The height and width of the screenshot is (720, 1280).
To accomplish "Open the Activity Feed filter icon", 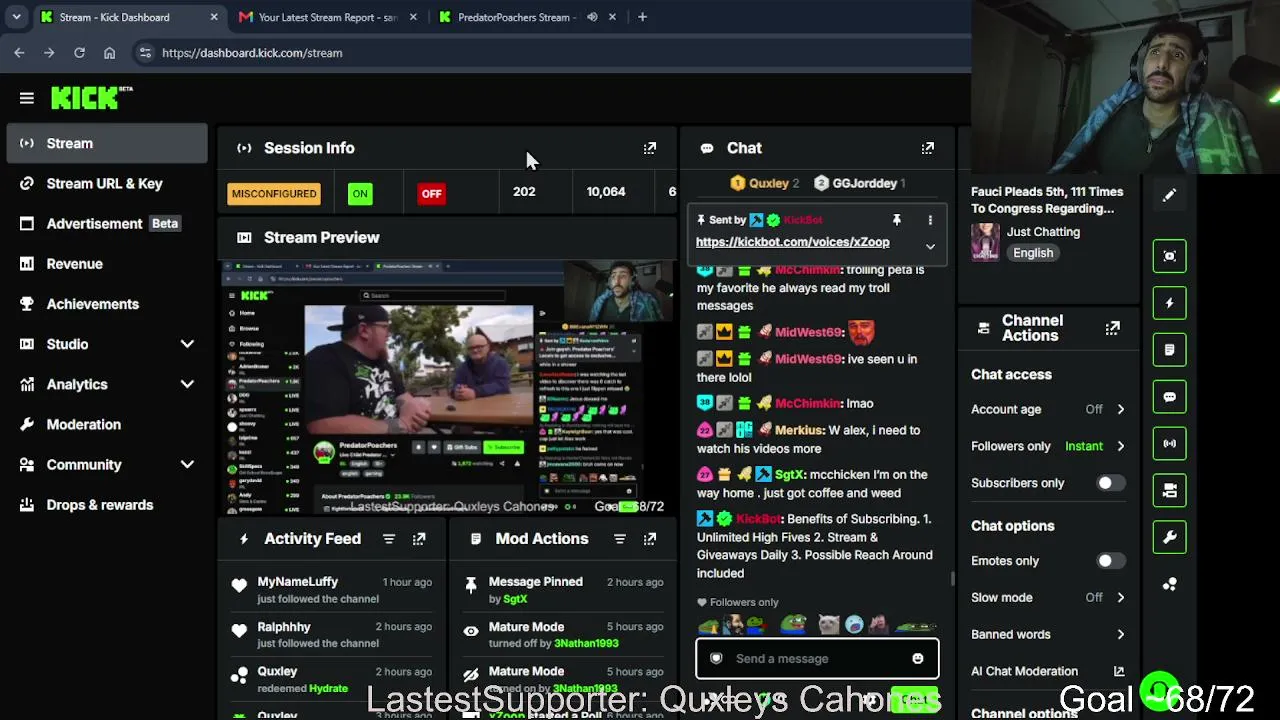I will [389, 539].
